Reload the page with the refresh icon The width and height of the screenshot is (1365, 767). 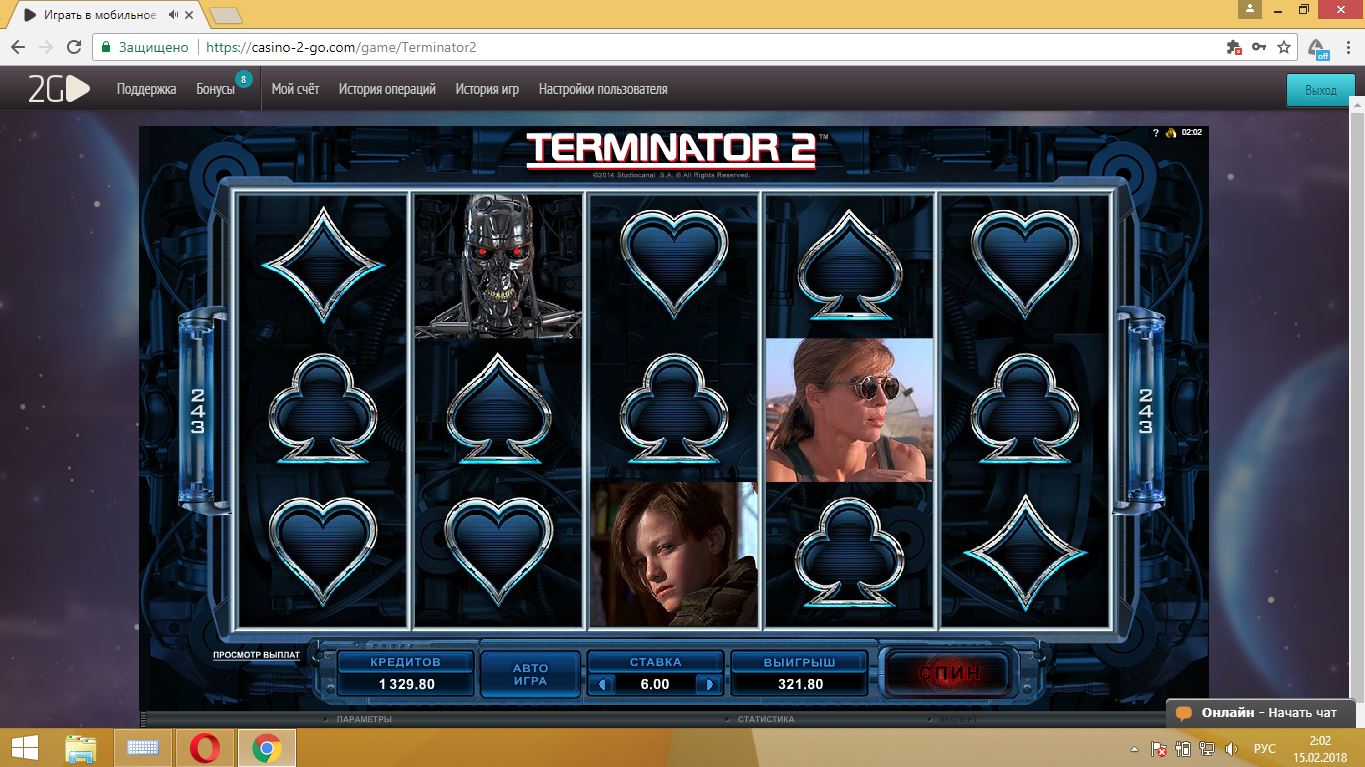tap(74, 47)
